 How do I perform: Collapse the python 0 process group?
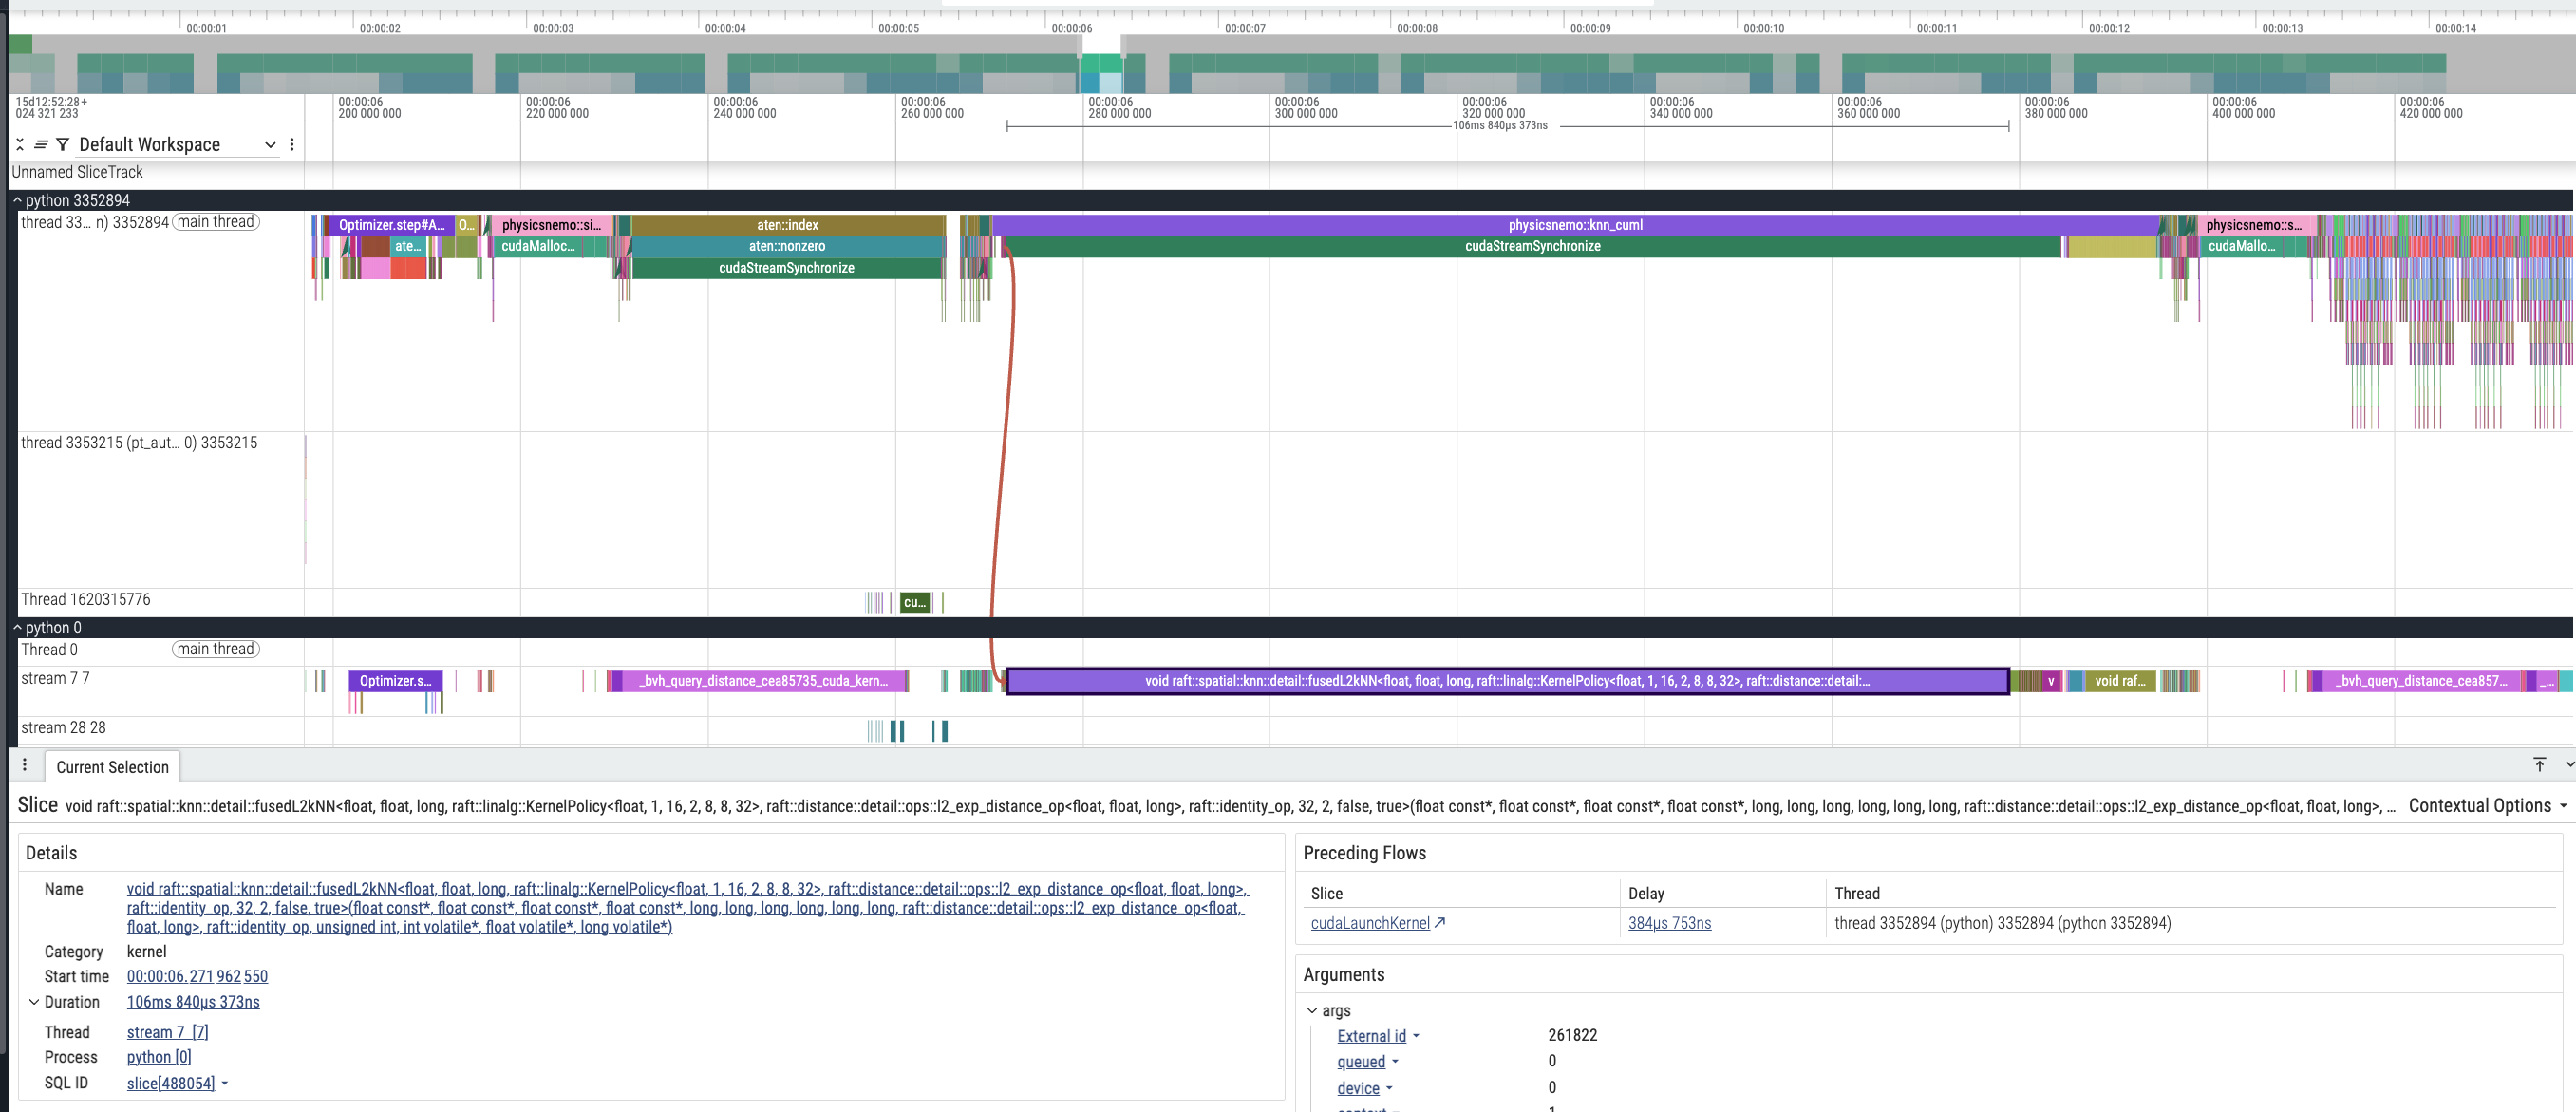coord(17,628)
